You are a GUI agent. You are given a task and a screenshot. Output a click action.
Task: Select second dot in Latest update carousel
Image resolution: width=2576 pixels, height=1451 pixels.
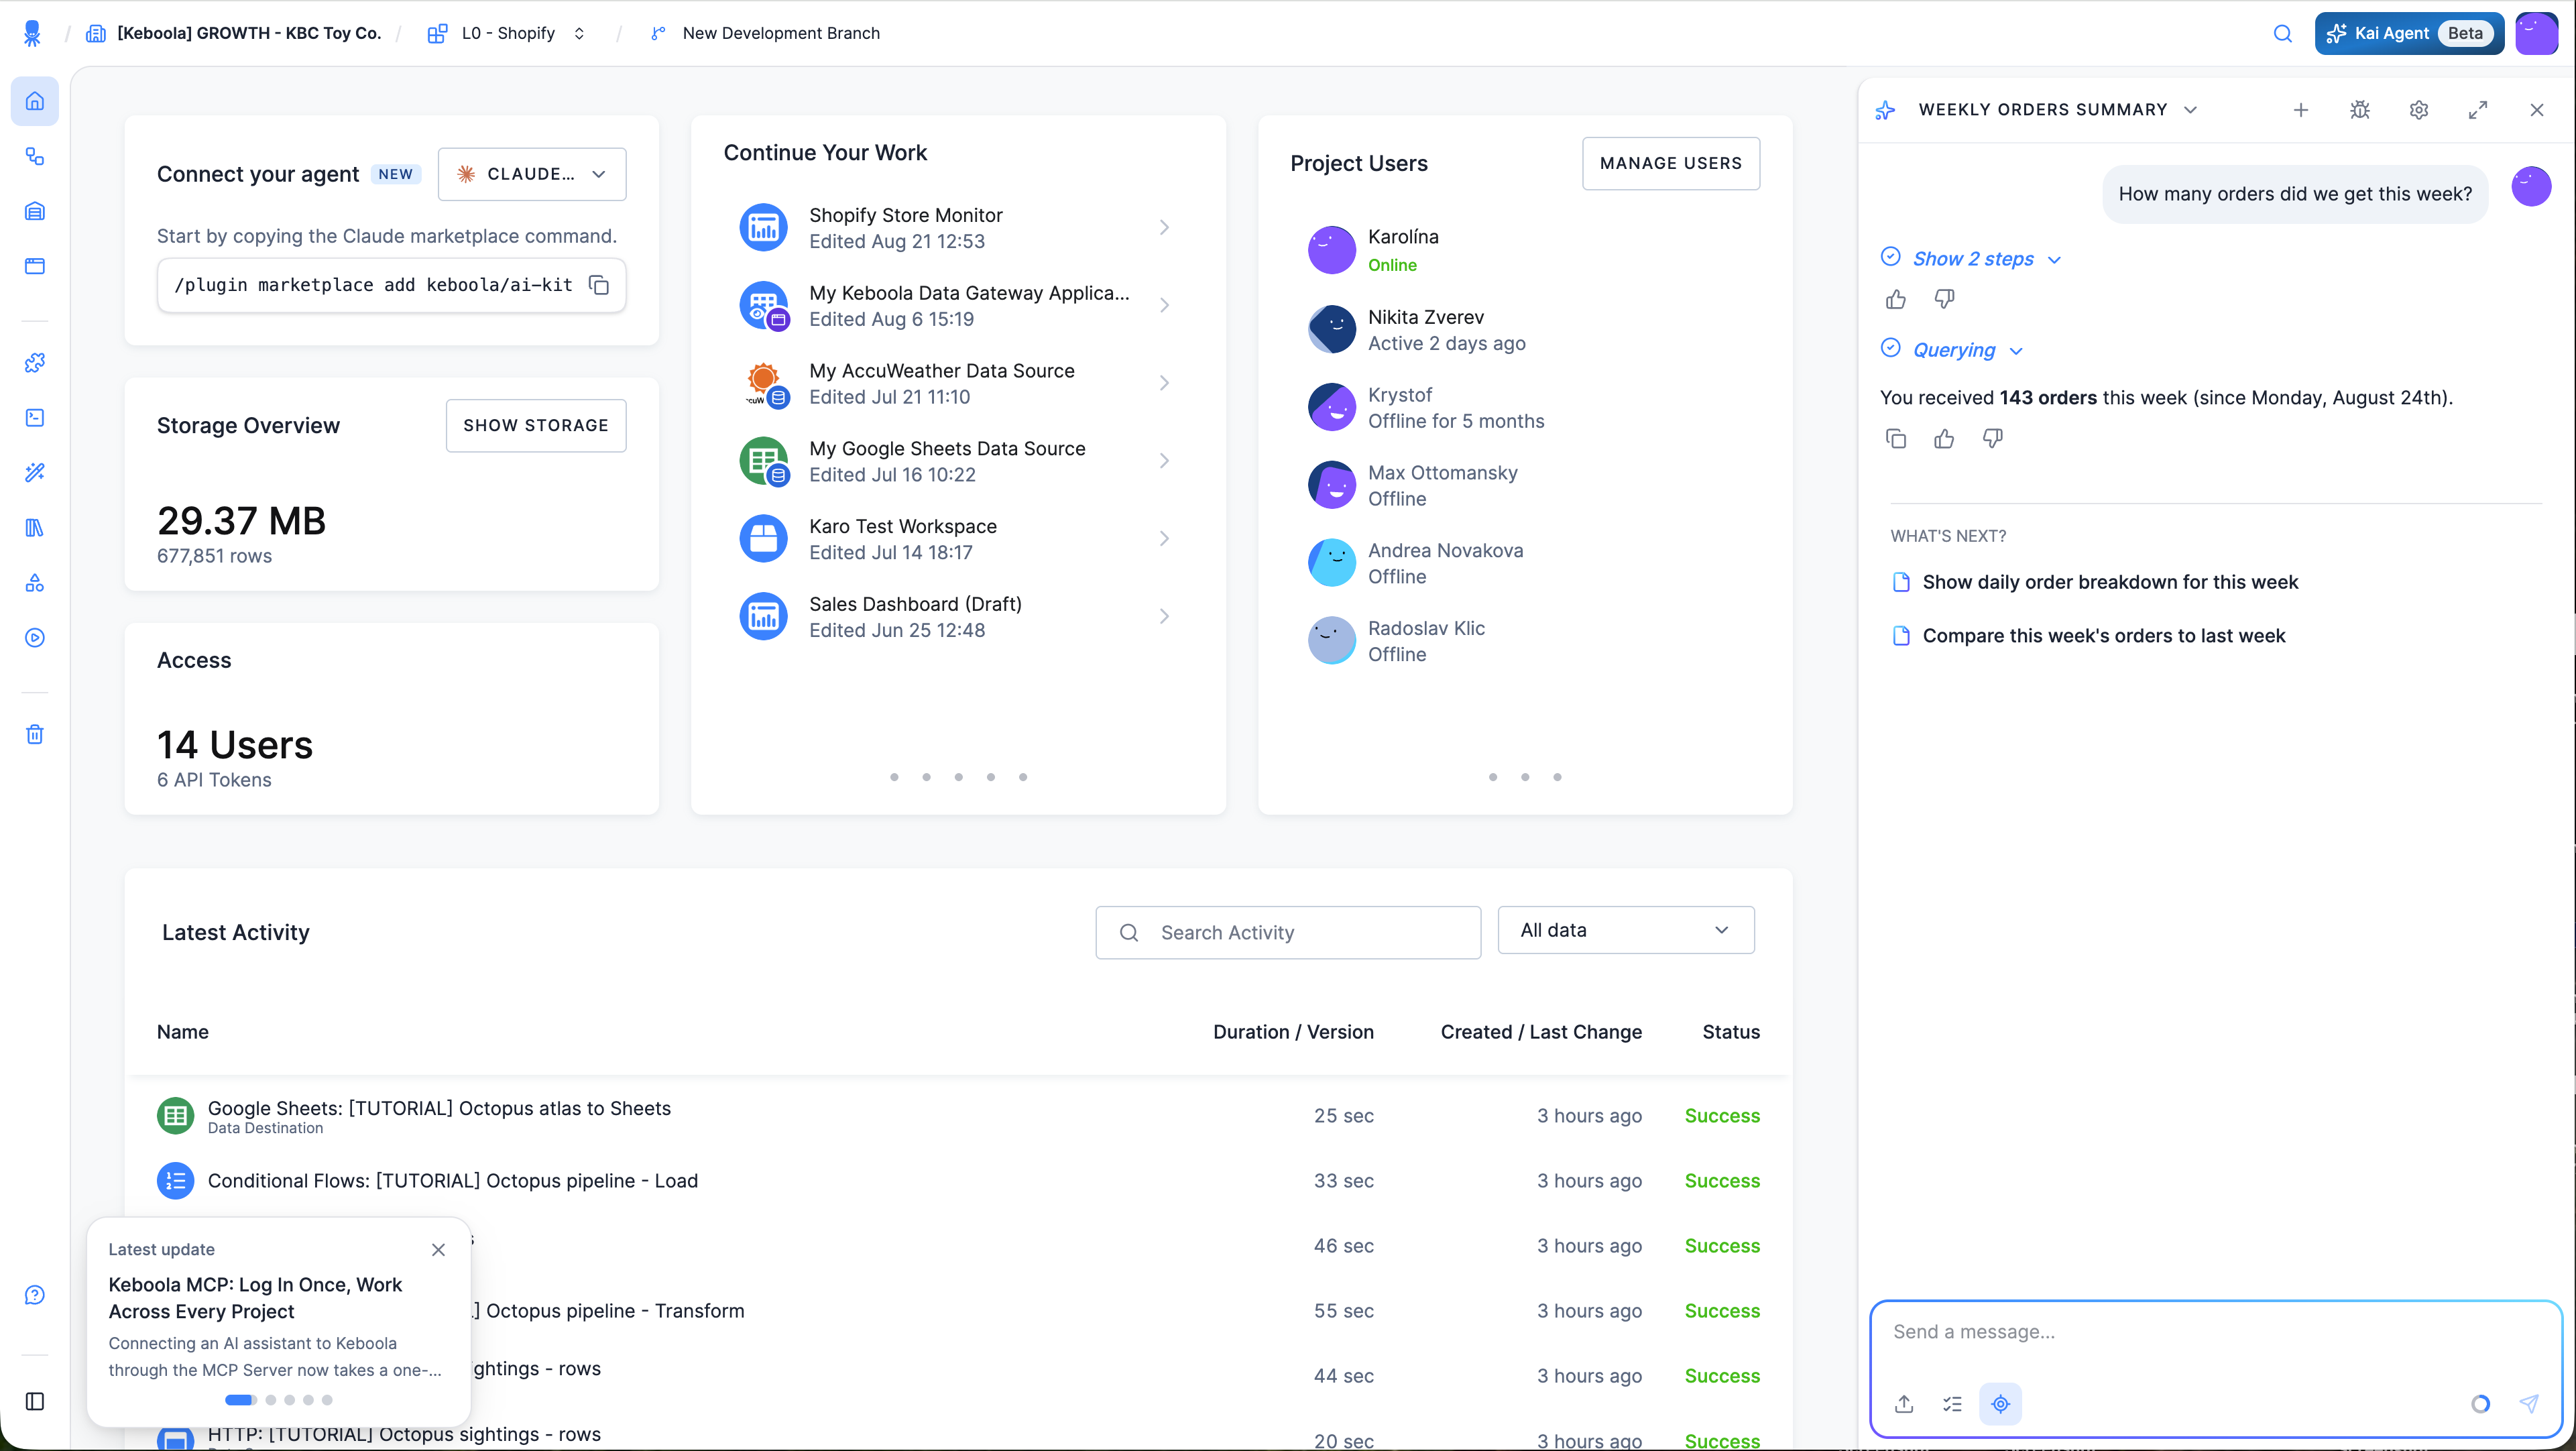coord(270,1400)
